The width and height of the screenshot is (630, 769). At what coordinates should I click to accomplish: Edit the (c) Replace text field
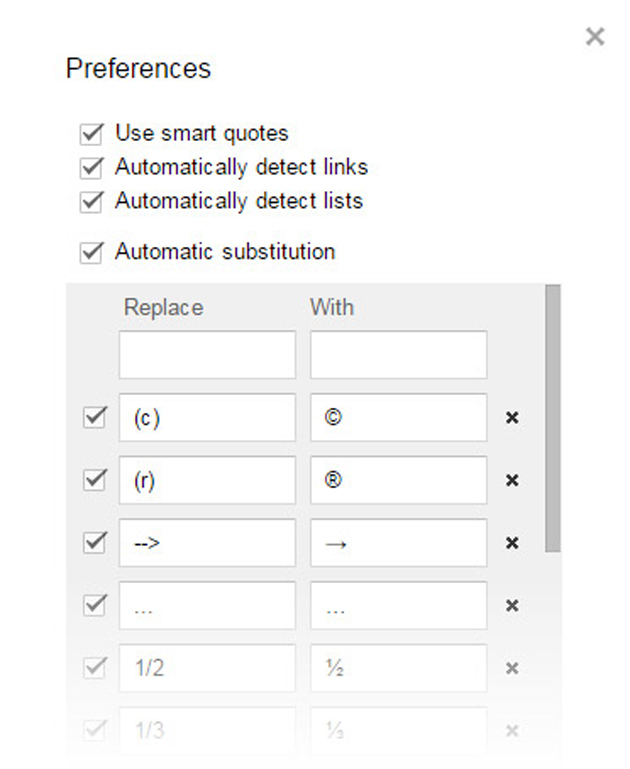(207, 417)
